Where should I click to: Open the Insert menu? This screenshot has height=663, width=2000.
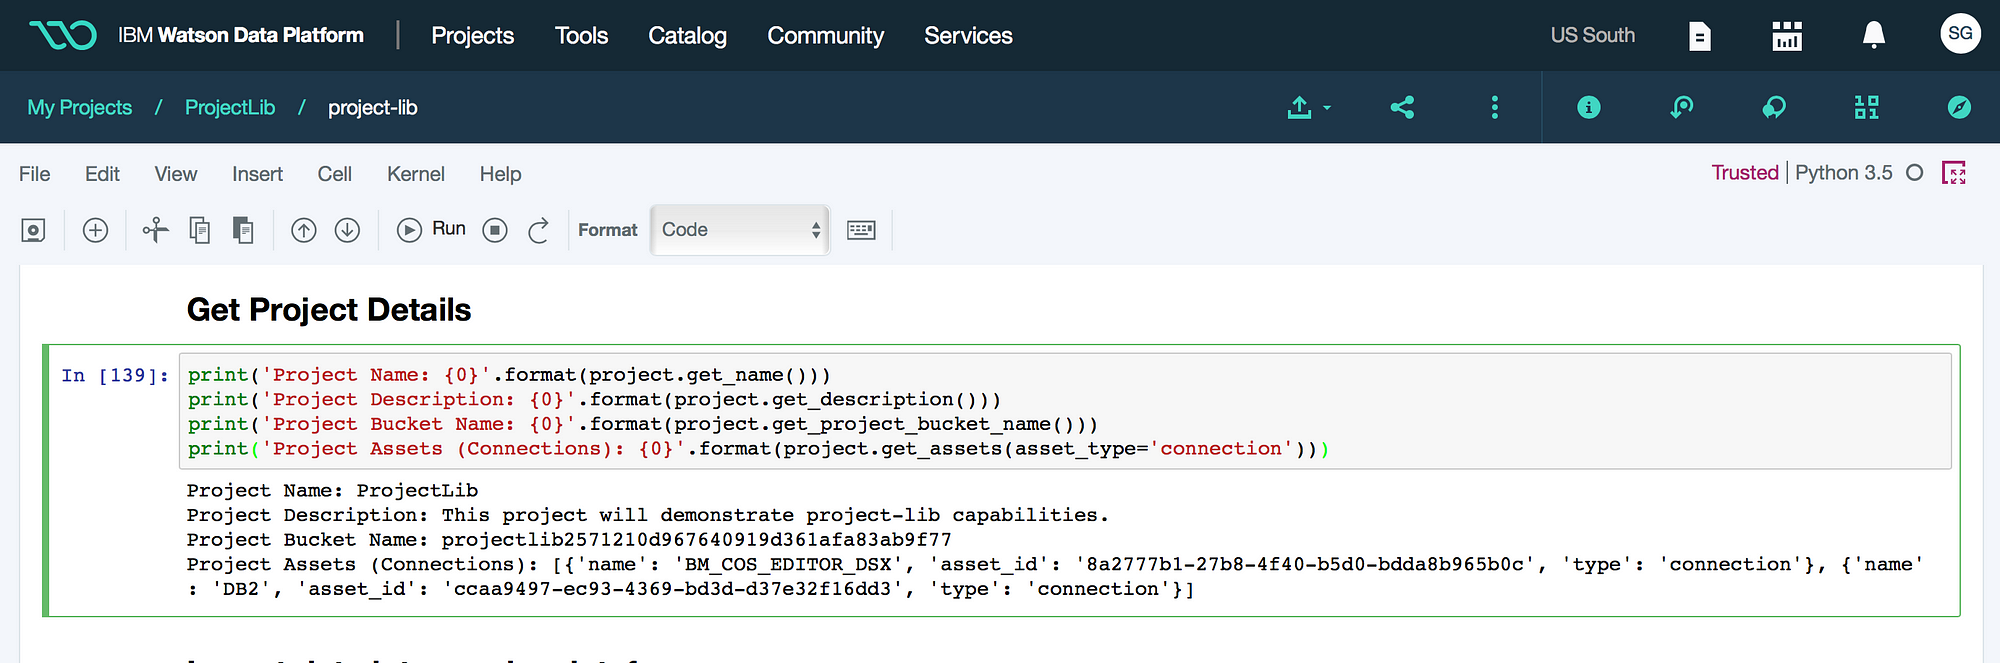click(x=257, y=174)
